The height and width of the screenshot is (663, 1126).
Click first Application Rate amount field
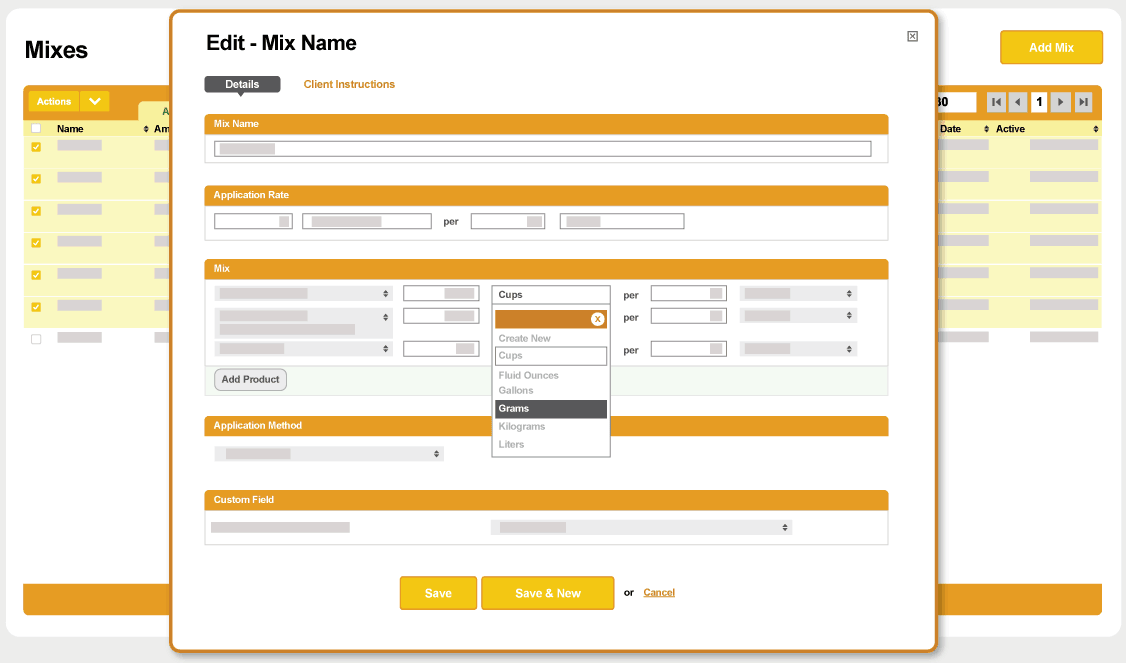[x=253, y=221]
